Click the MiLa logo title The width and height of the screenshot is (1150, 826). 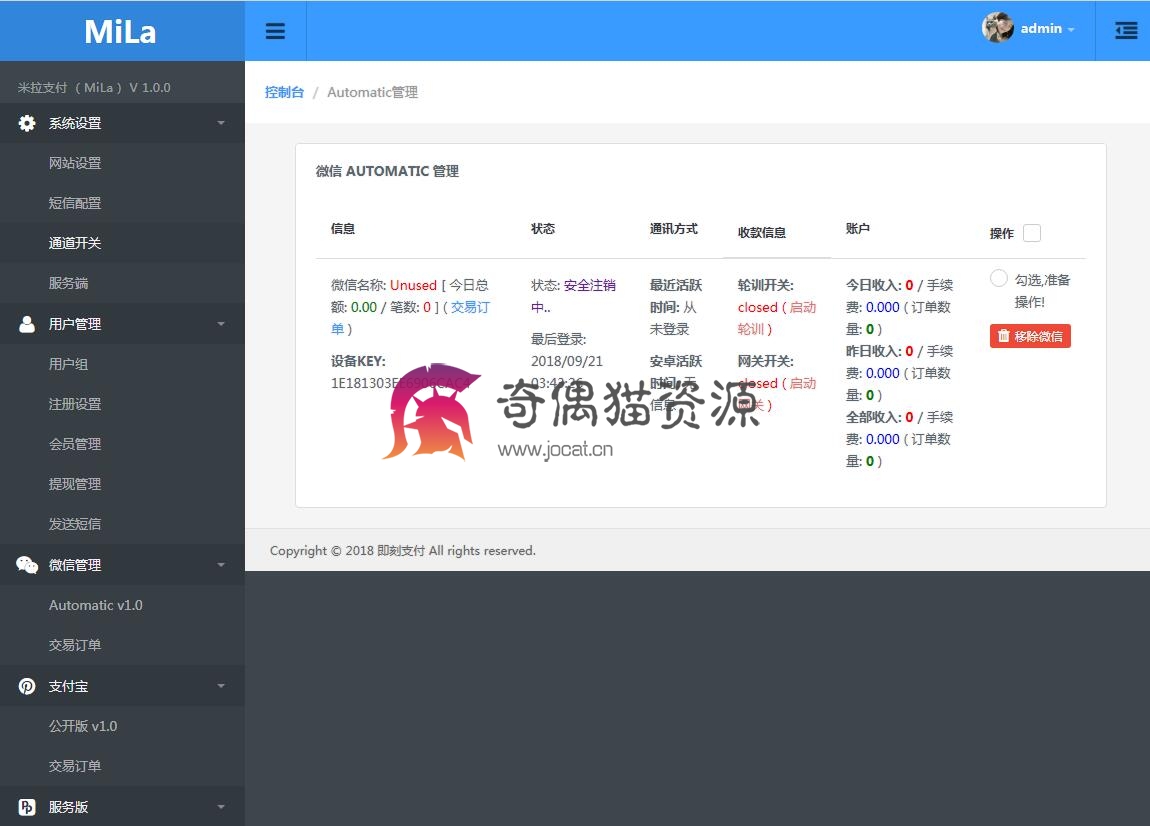tap(120, 32)
